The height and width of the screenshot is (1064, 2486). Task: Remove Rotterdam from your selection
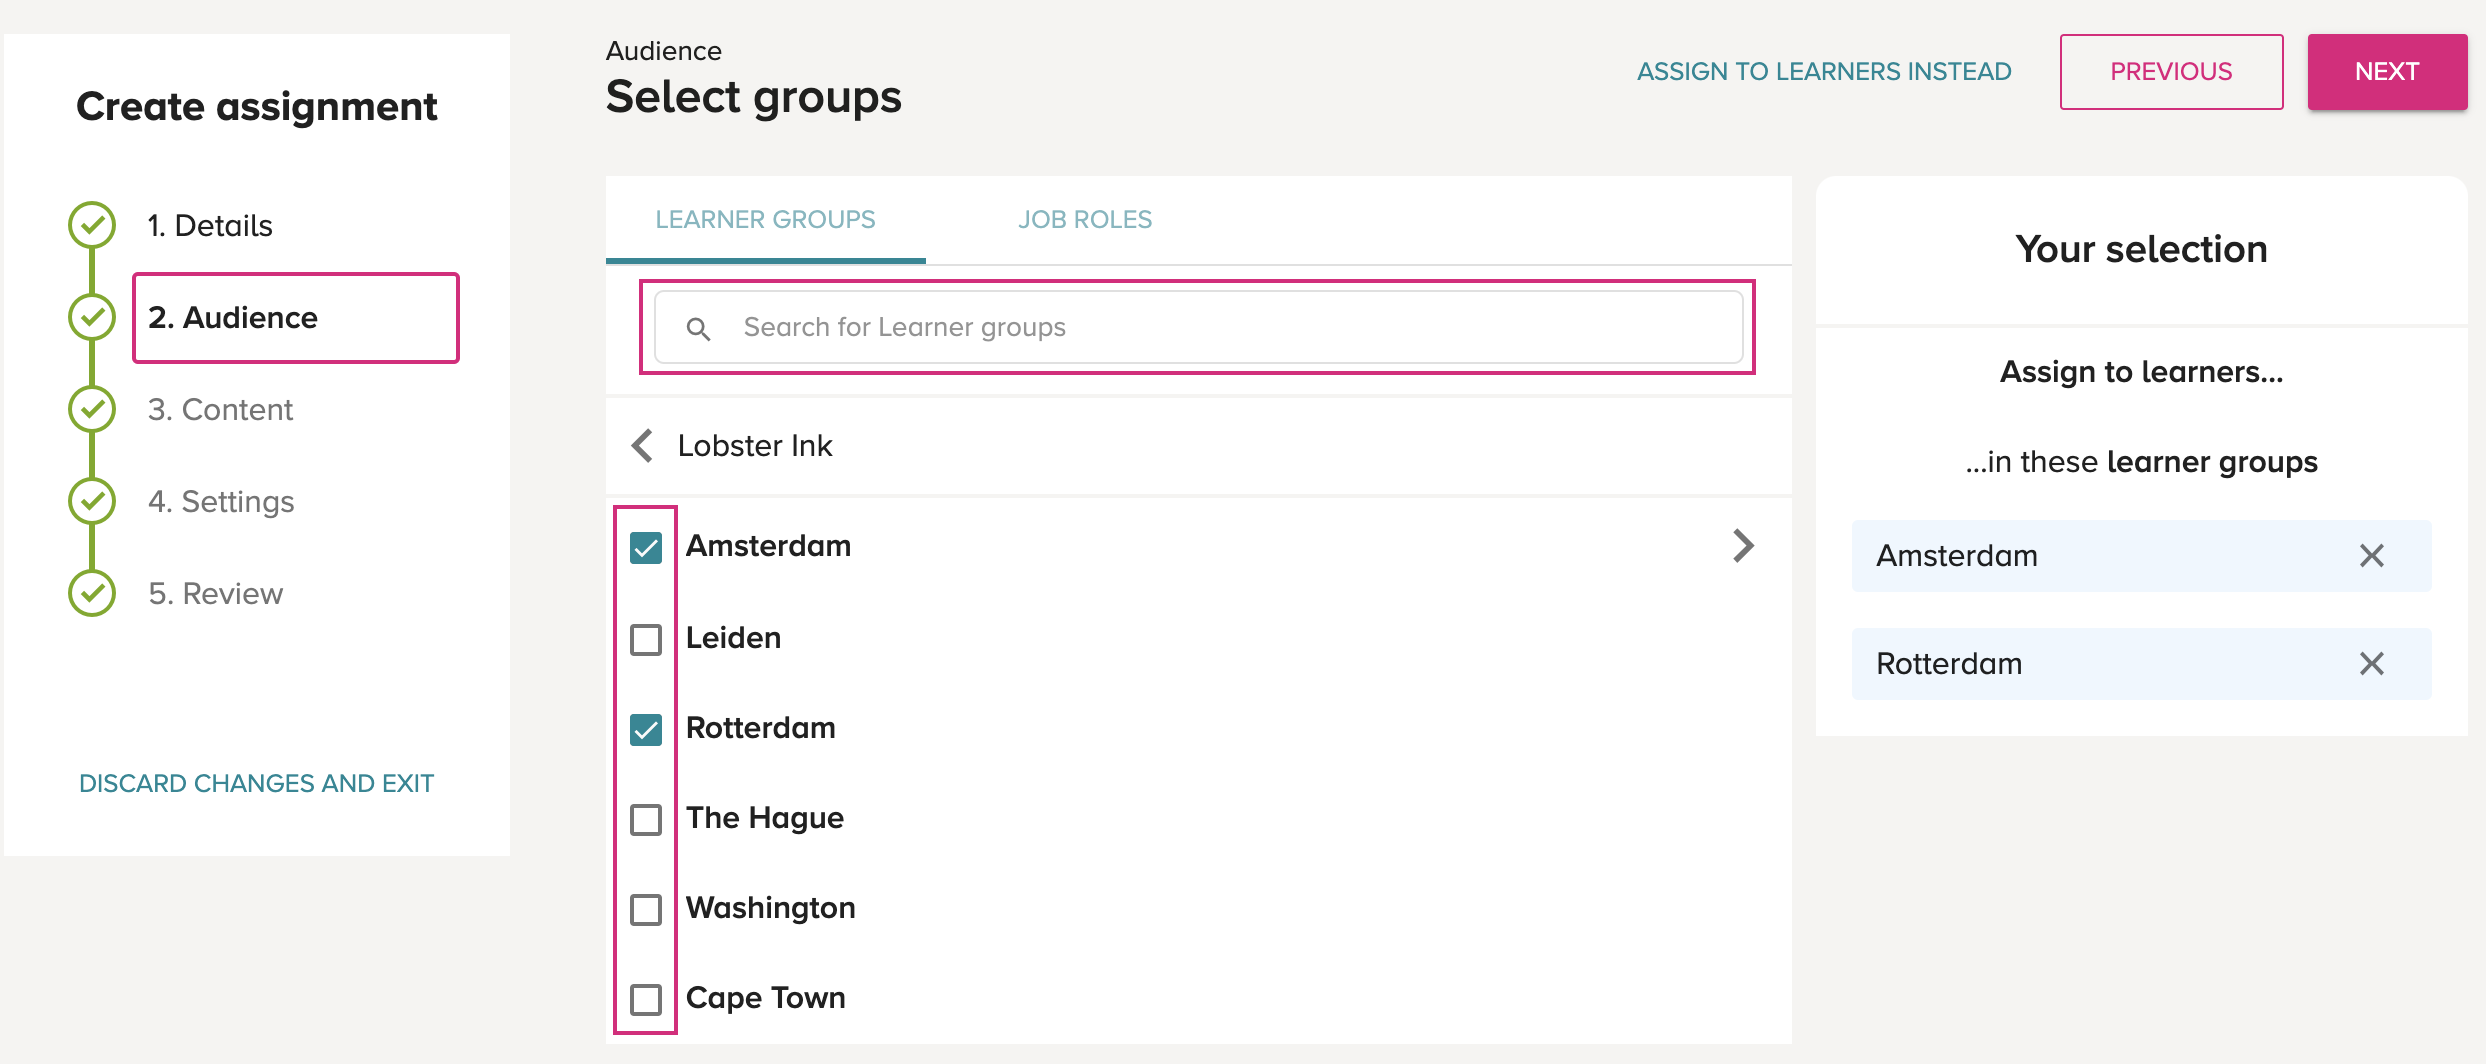[x=2372, y=664]
